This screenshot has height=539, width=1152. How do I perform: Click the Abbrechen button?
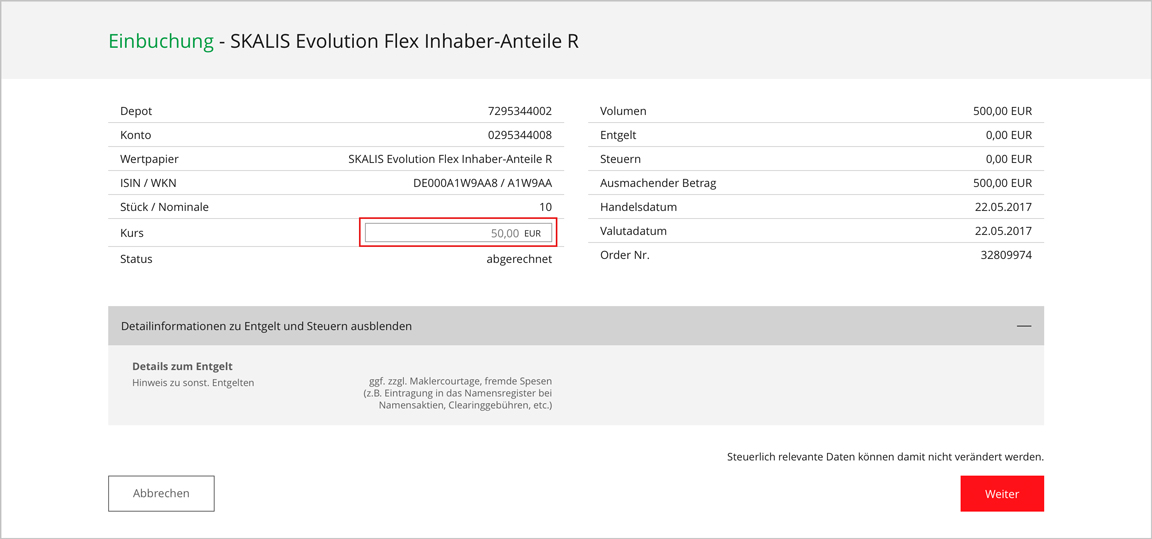[x=161, y=493]
